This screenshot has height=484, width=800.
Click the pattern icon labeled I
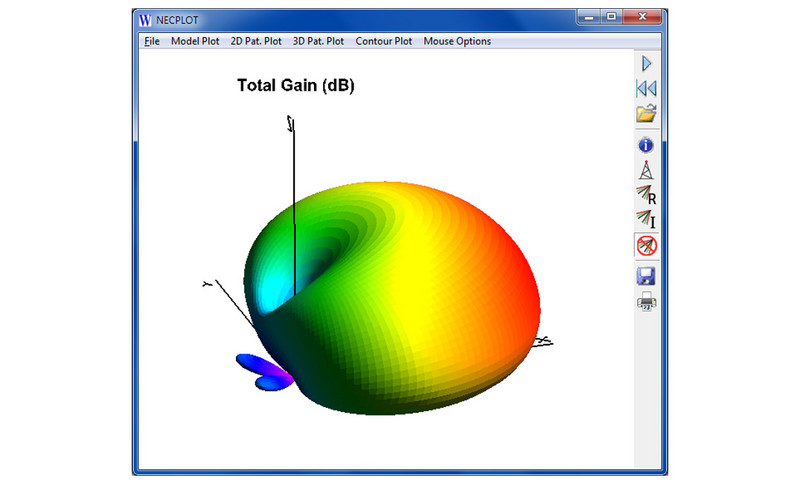[646, 219]
